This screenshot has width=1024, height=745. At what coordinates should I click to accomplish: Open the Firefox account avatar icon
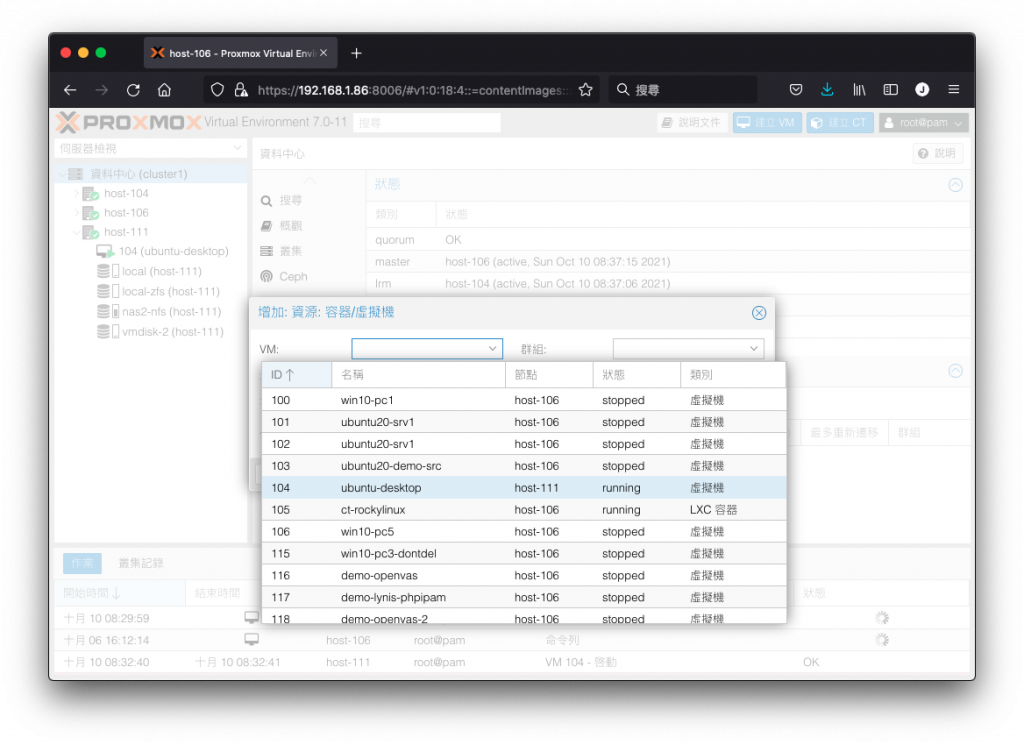pos(922,90)
